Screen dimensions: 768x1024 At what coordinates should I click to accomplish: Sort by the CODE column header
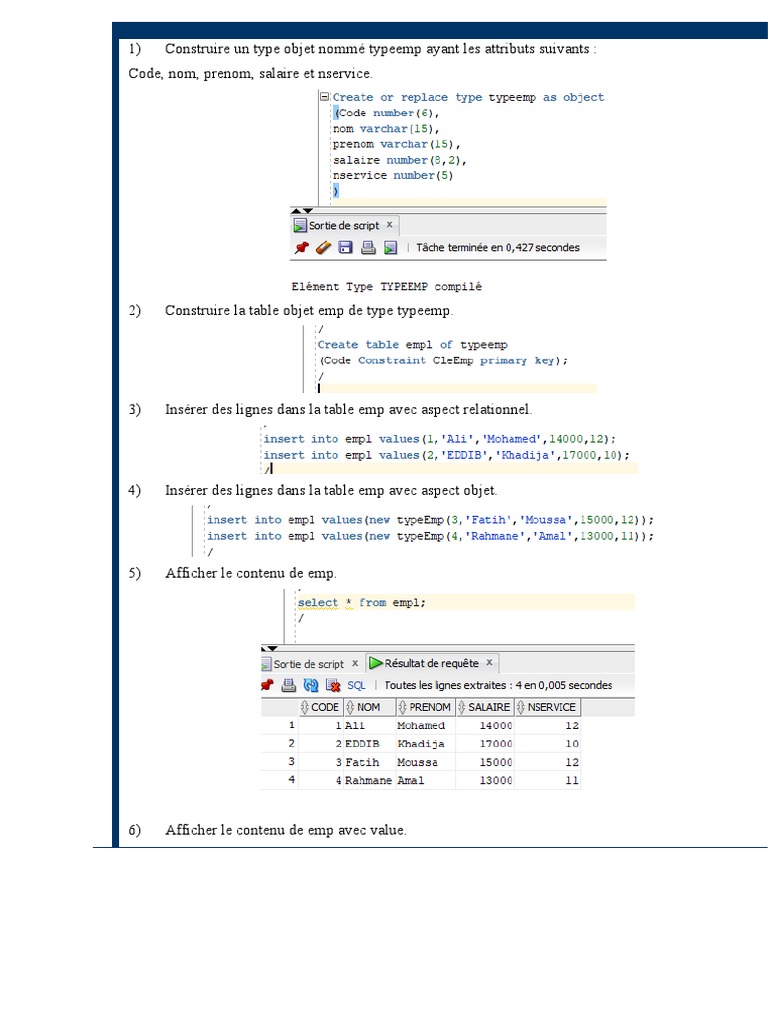click(320, 707)
